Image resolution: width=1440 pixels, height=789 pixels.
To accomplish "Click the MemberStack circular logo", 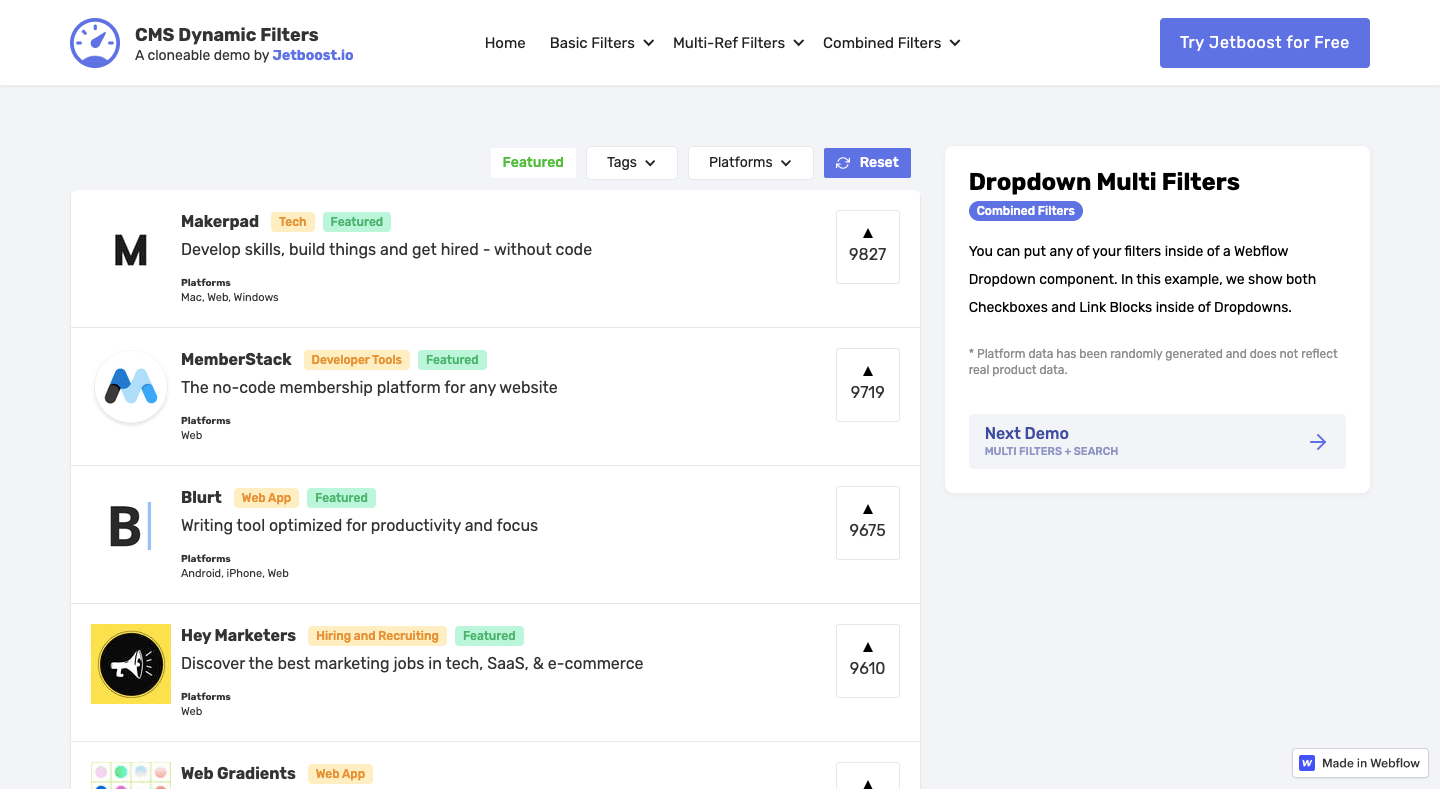I will (x=130, y=386).
